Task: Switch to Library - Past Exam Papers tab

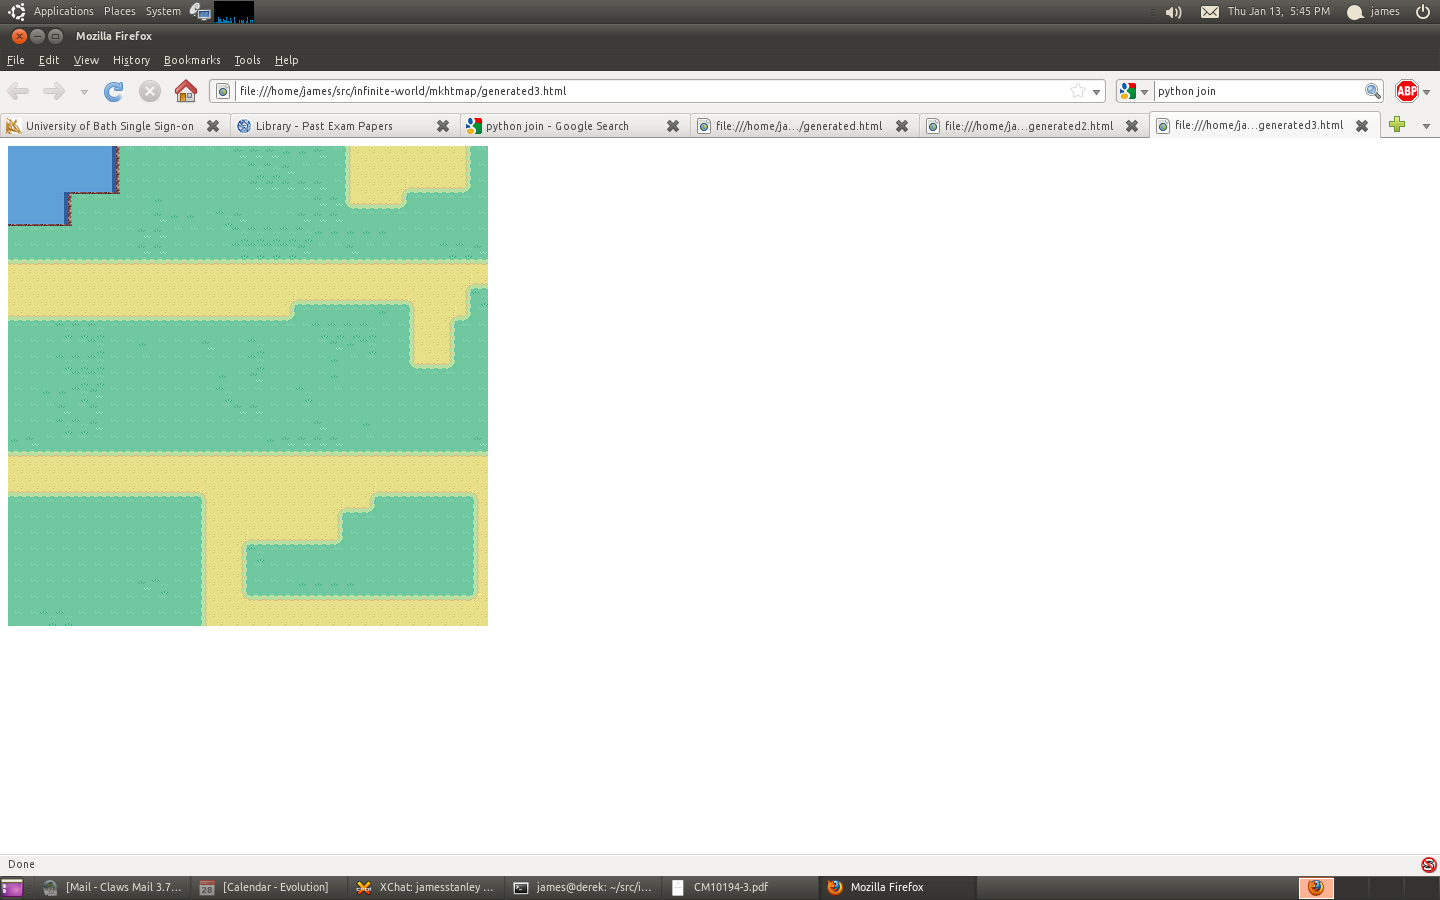Action: tap(324, 126)
